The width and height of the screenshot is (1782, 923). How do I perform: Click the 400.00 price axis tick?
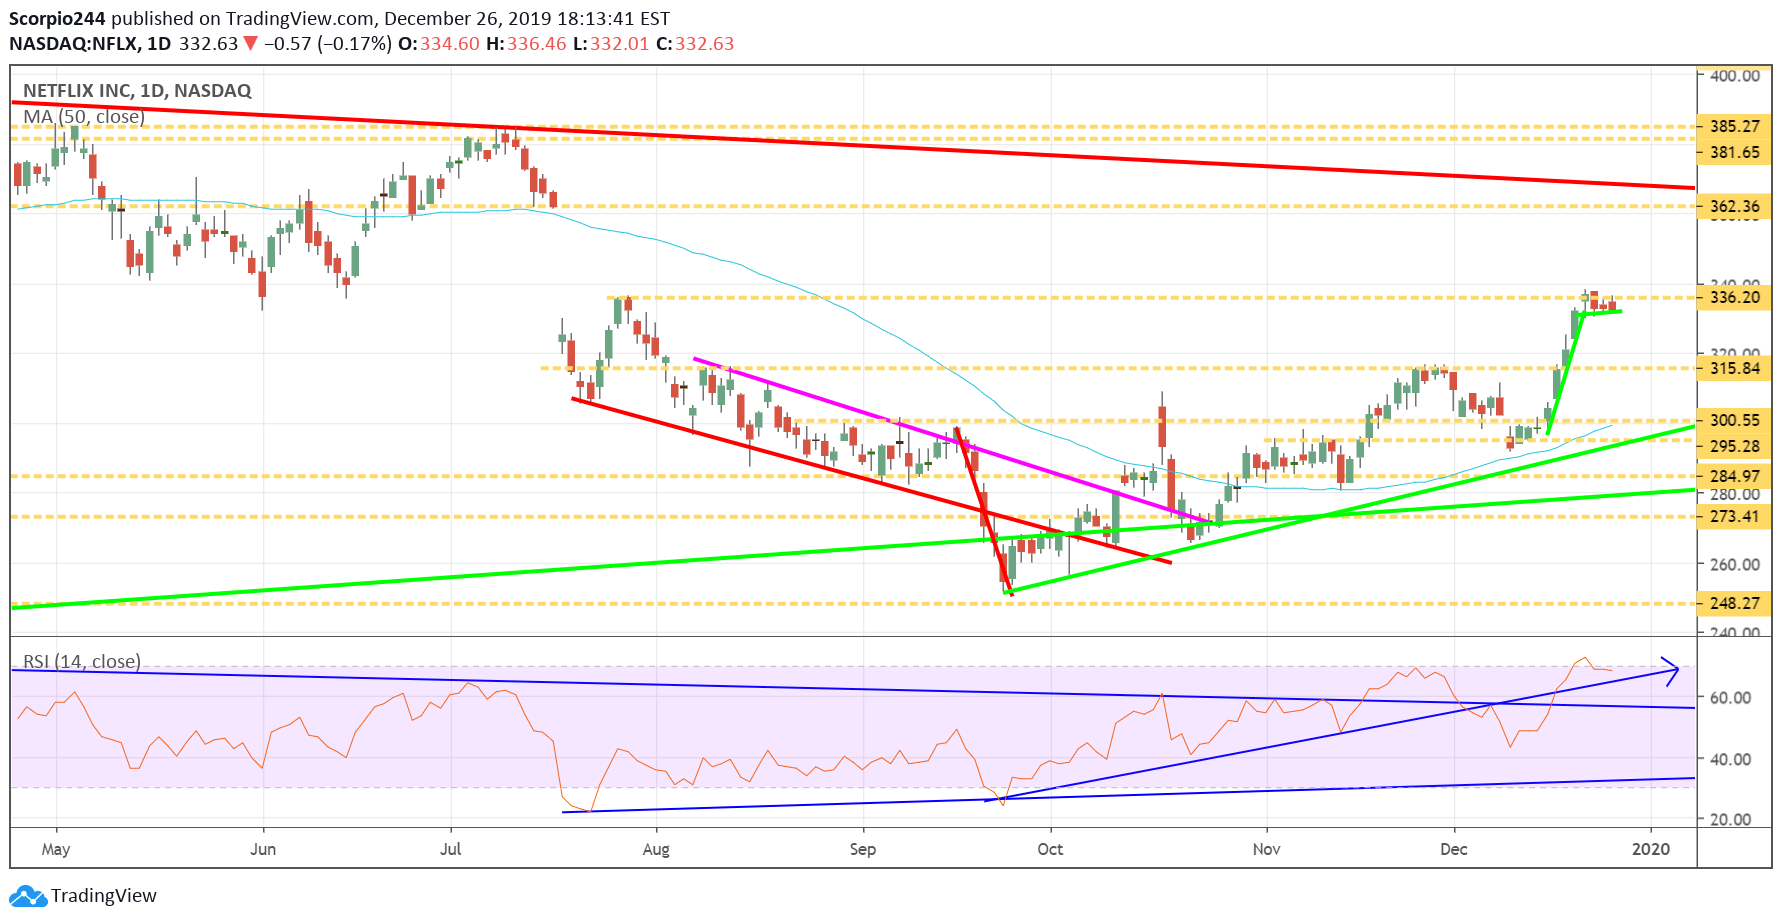[x=1735, y=75]
